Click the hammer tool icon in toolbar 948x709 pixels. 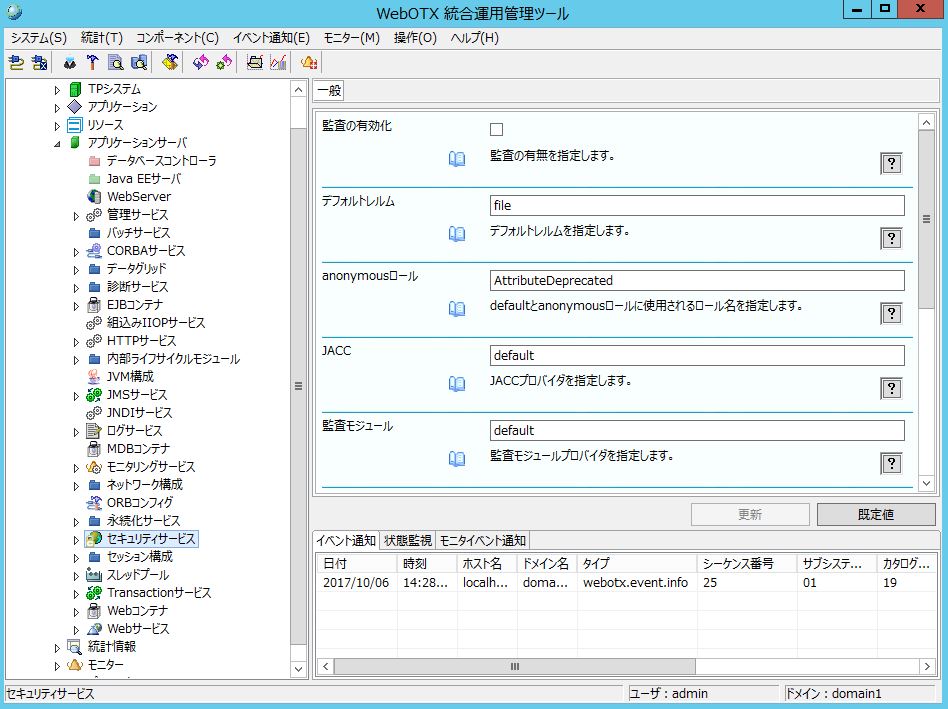(92, 63)
